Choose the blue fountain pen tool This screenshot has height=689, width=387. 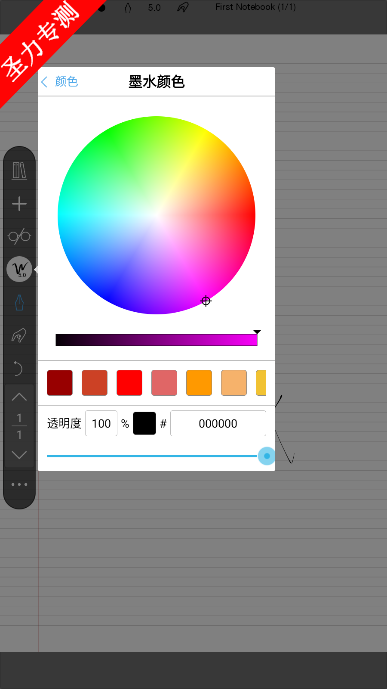pos(19,303)
